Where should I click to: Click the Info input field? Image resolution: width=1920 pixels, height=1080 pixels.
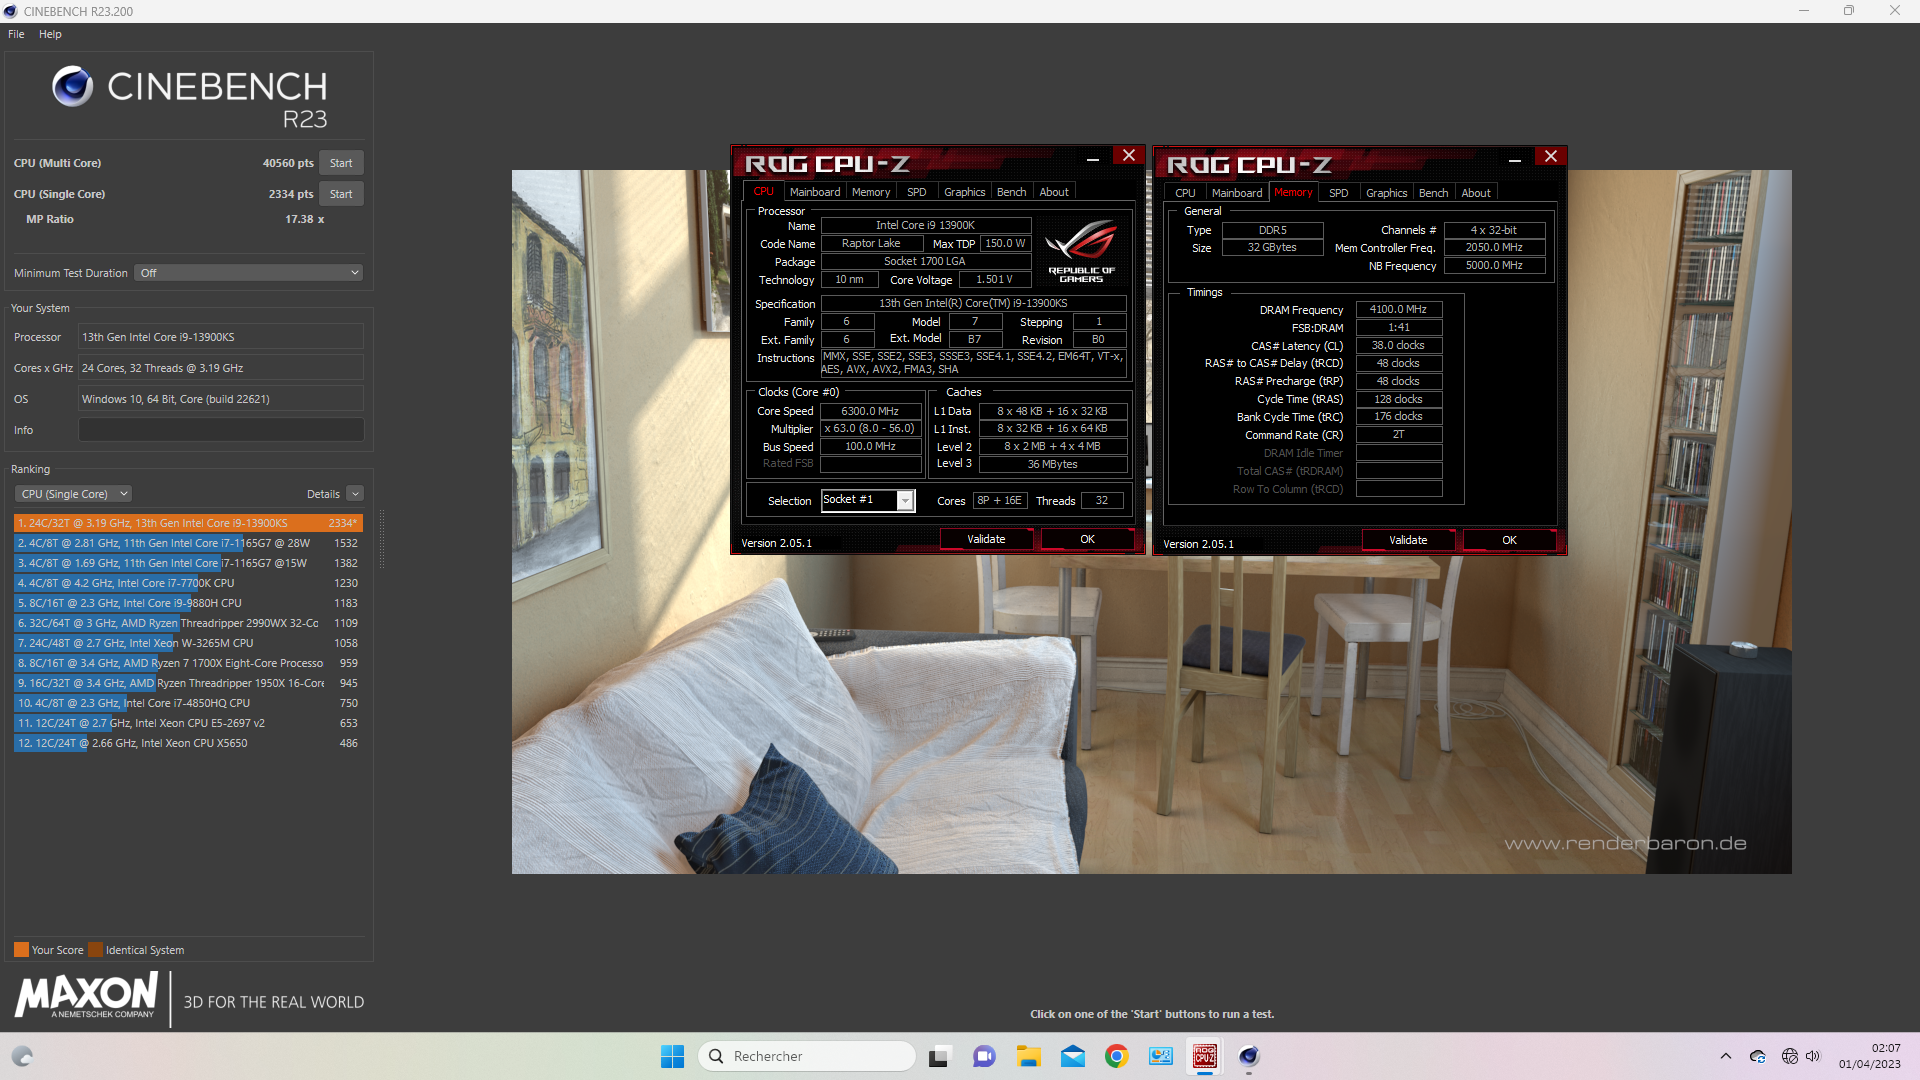point(221,430)
